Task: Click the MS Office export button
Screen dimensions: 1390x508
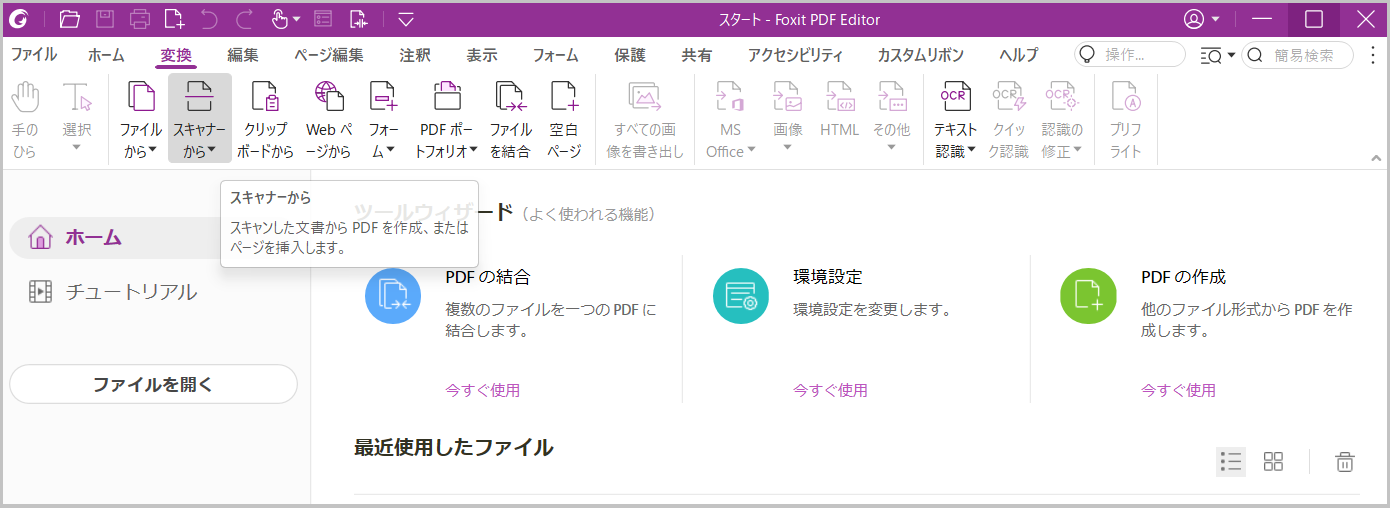Action: coord(730,120)
